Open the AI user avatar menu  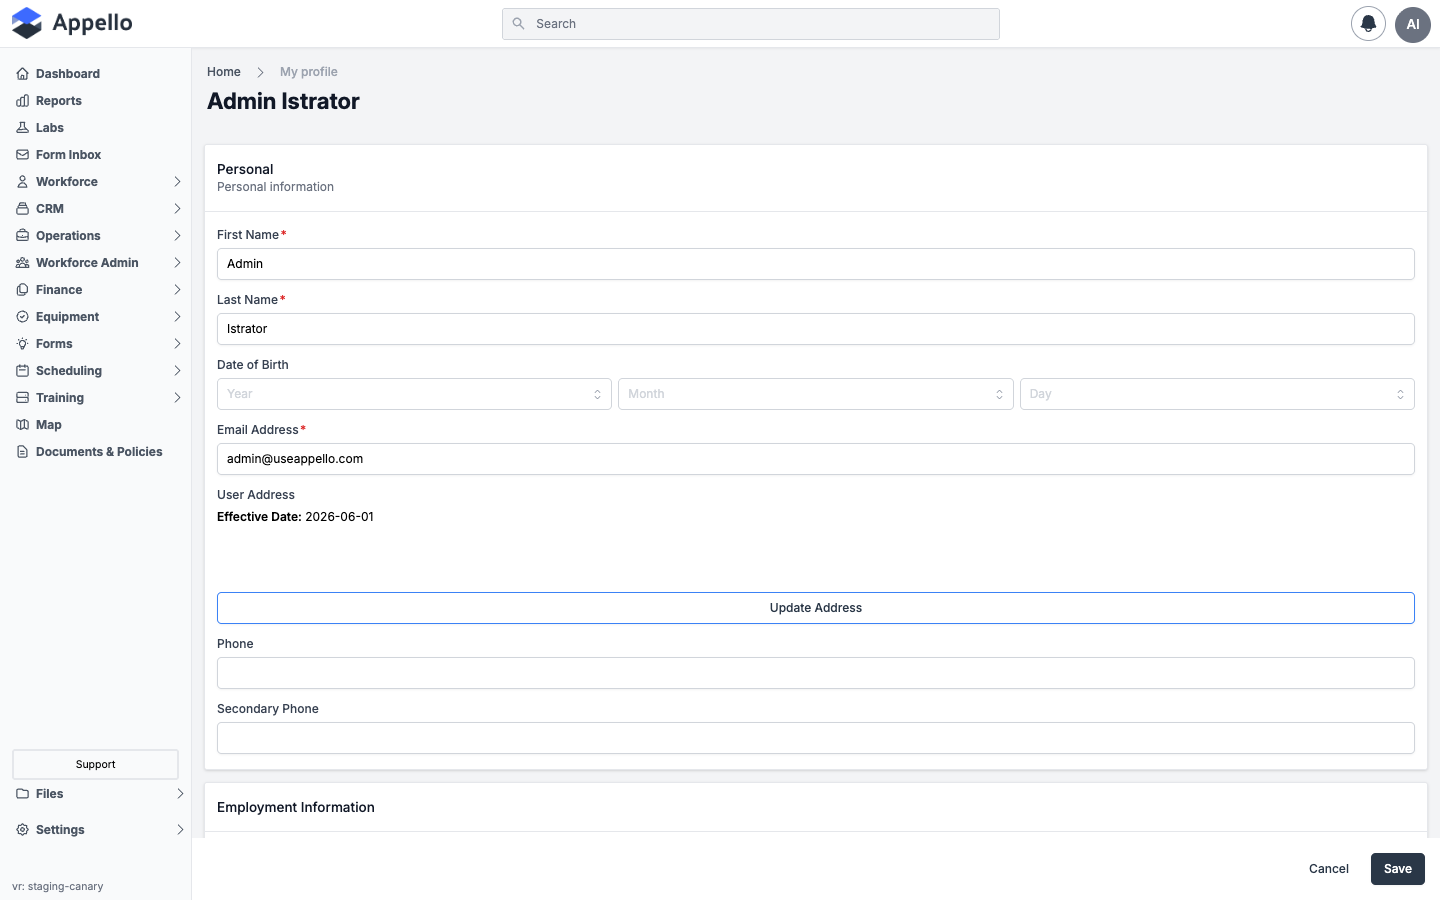pyautogui.click(x=1413, y=24)
